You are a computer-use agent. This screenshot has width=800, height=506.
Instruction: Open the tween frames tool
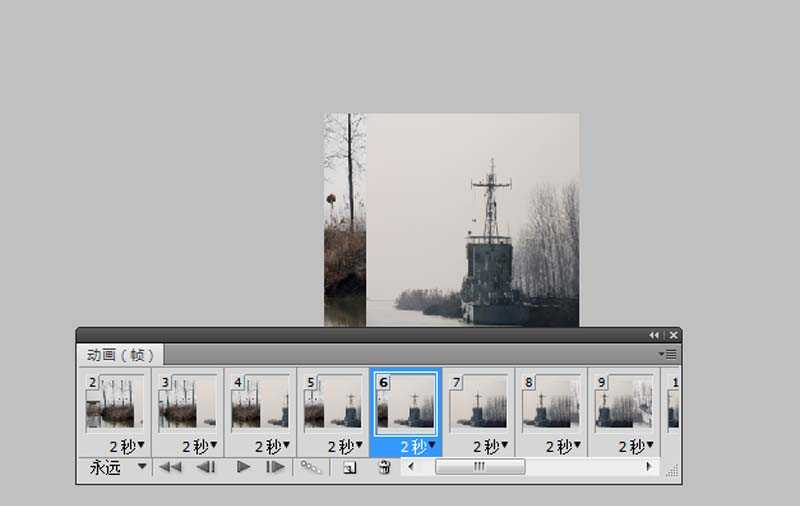(x=311, y=467)
